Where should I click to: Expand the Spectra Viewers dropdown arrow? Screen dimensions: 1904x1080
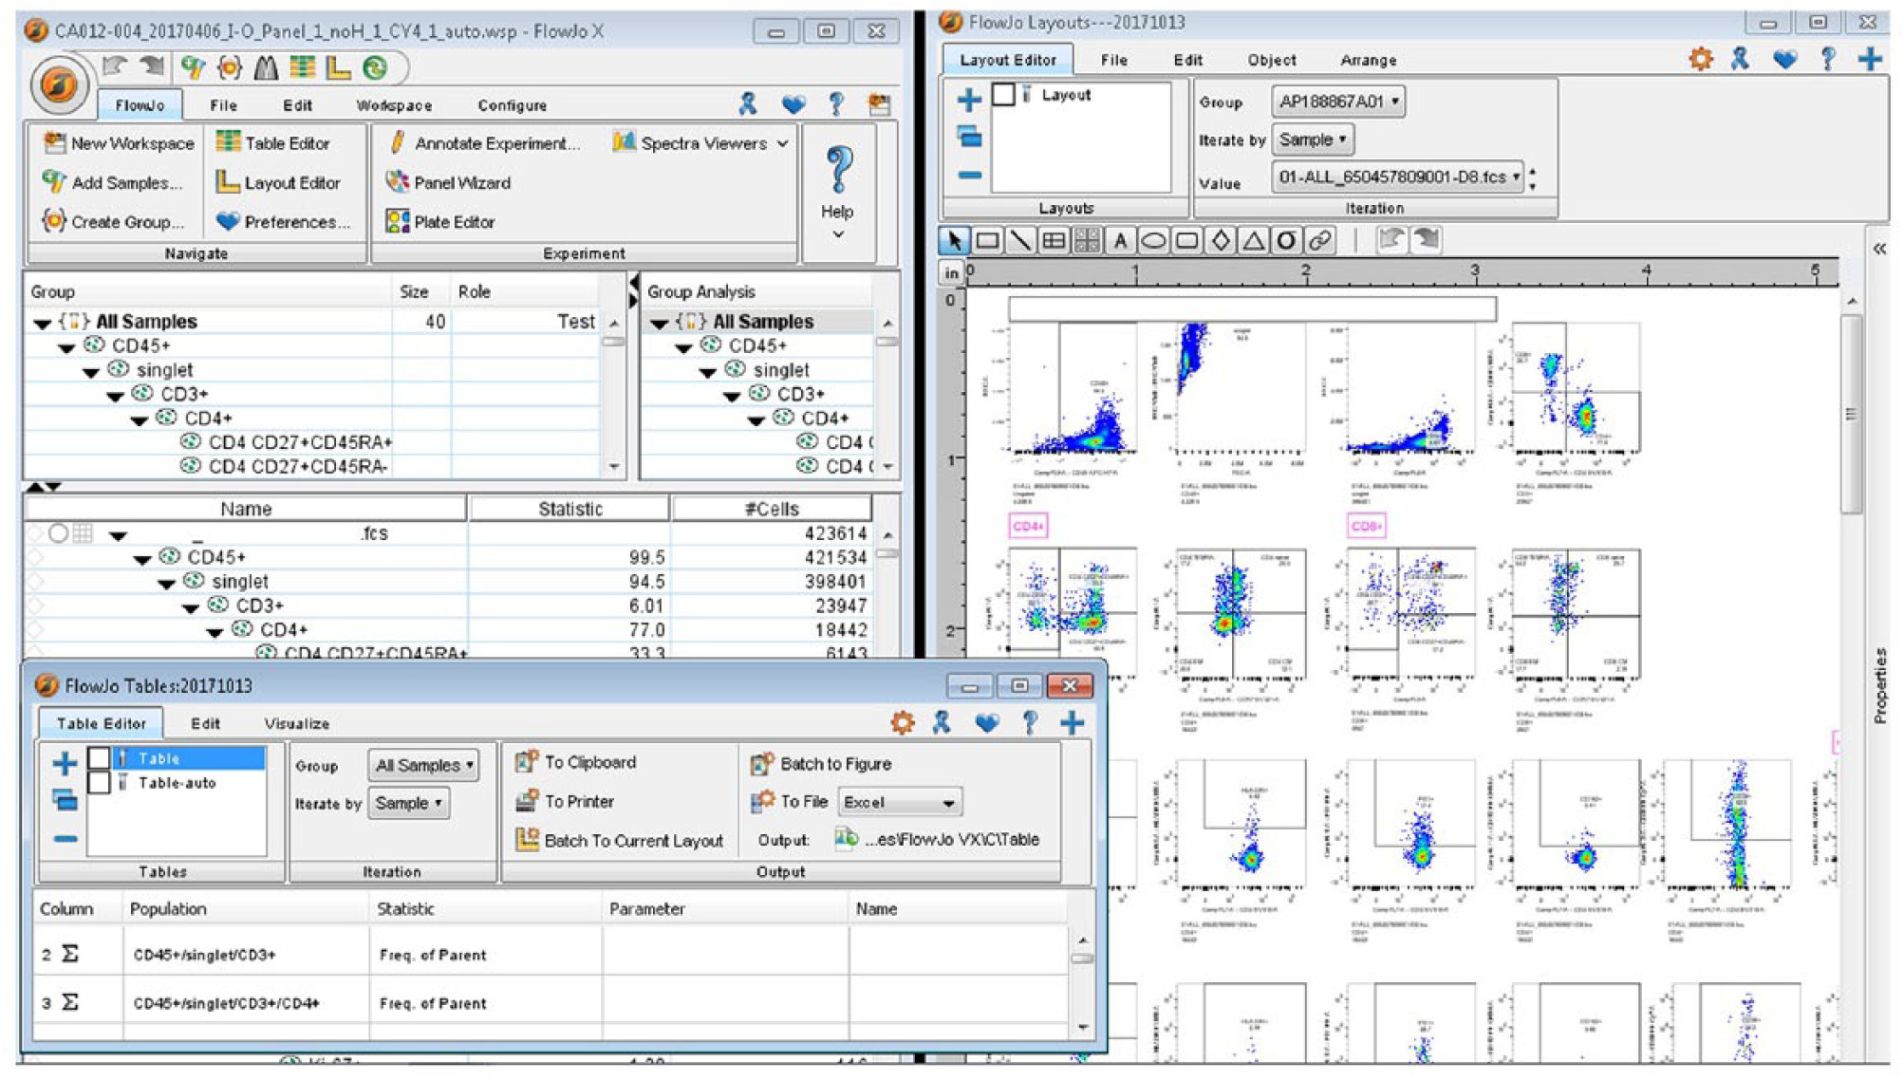[783, 144]
